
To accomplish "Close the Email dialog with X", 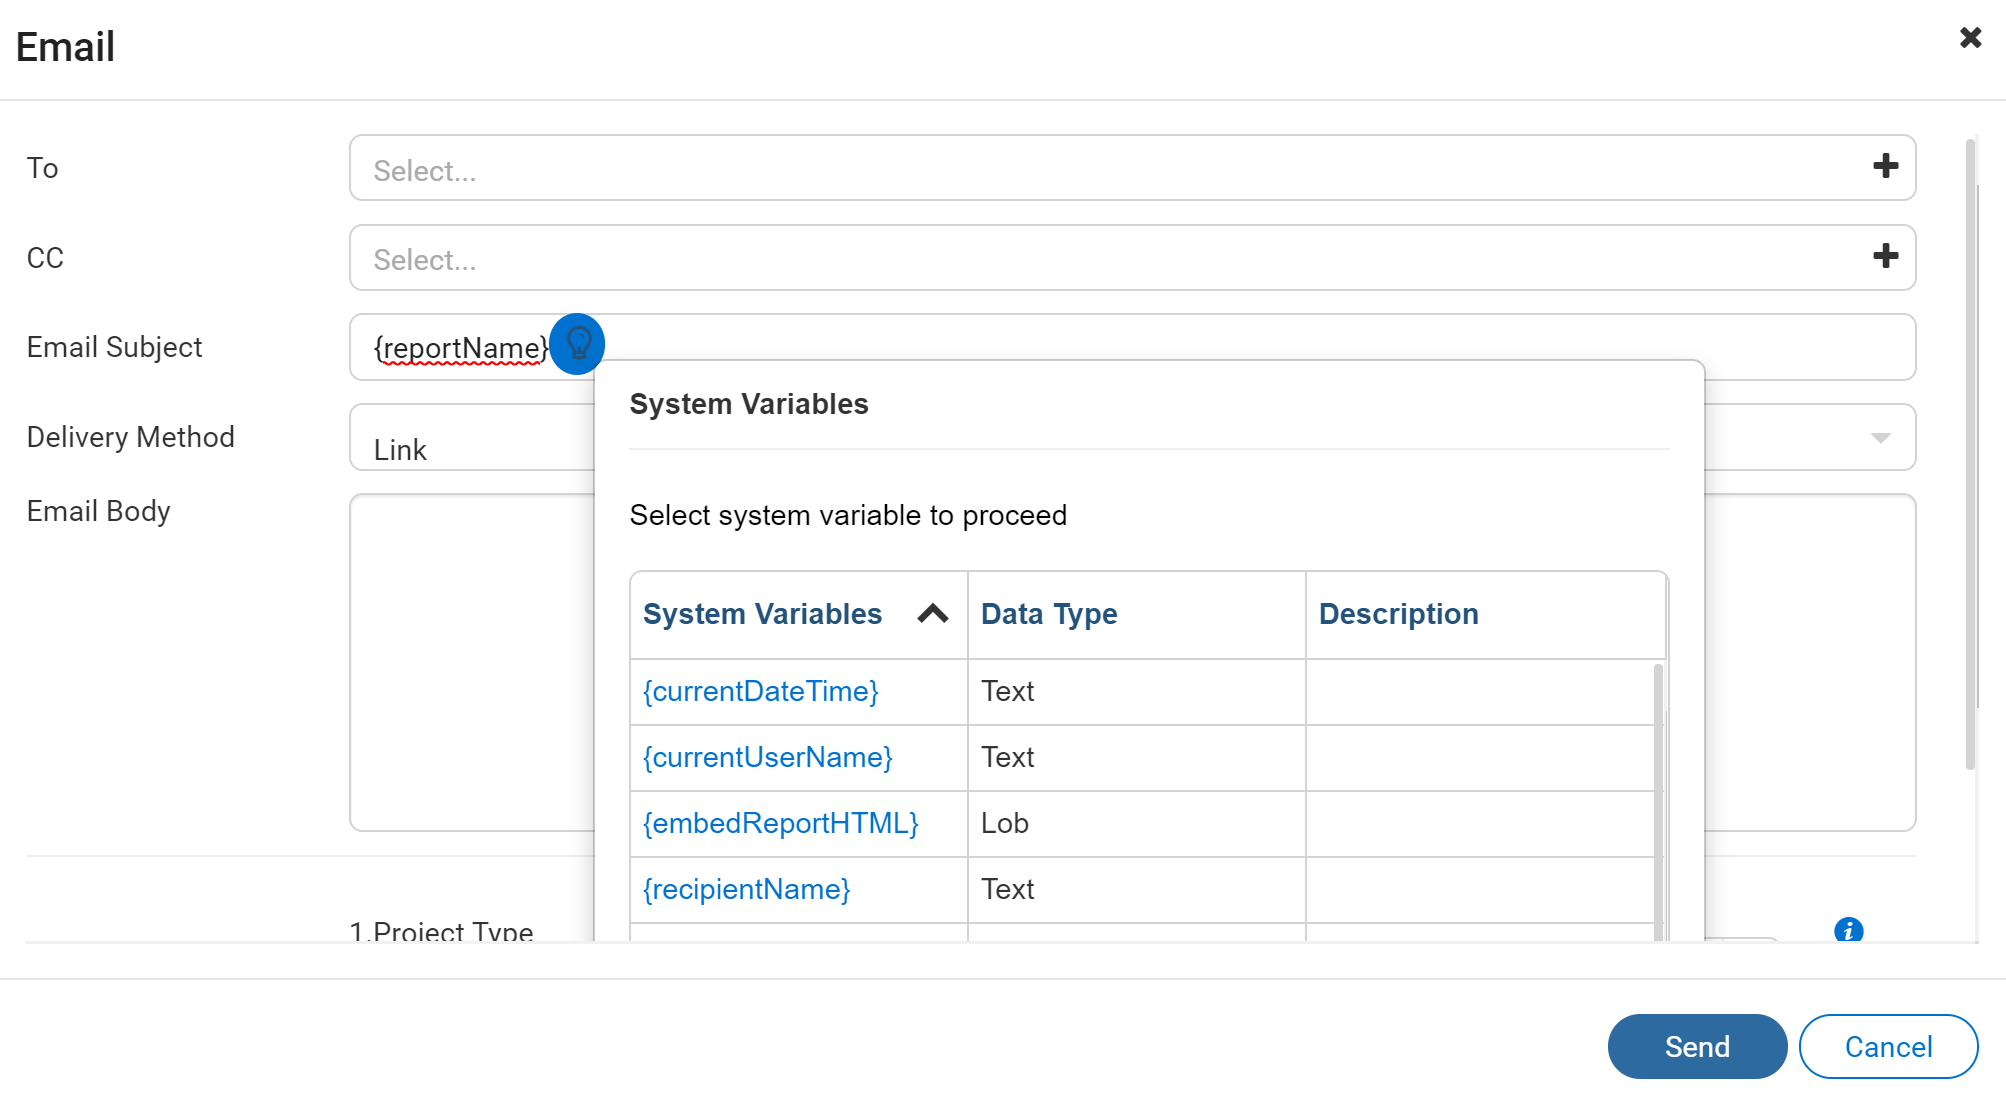I will point(1970,38).
